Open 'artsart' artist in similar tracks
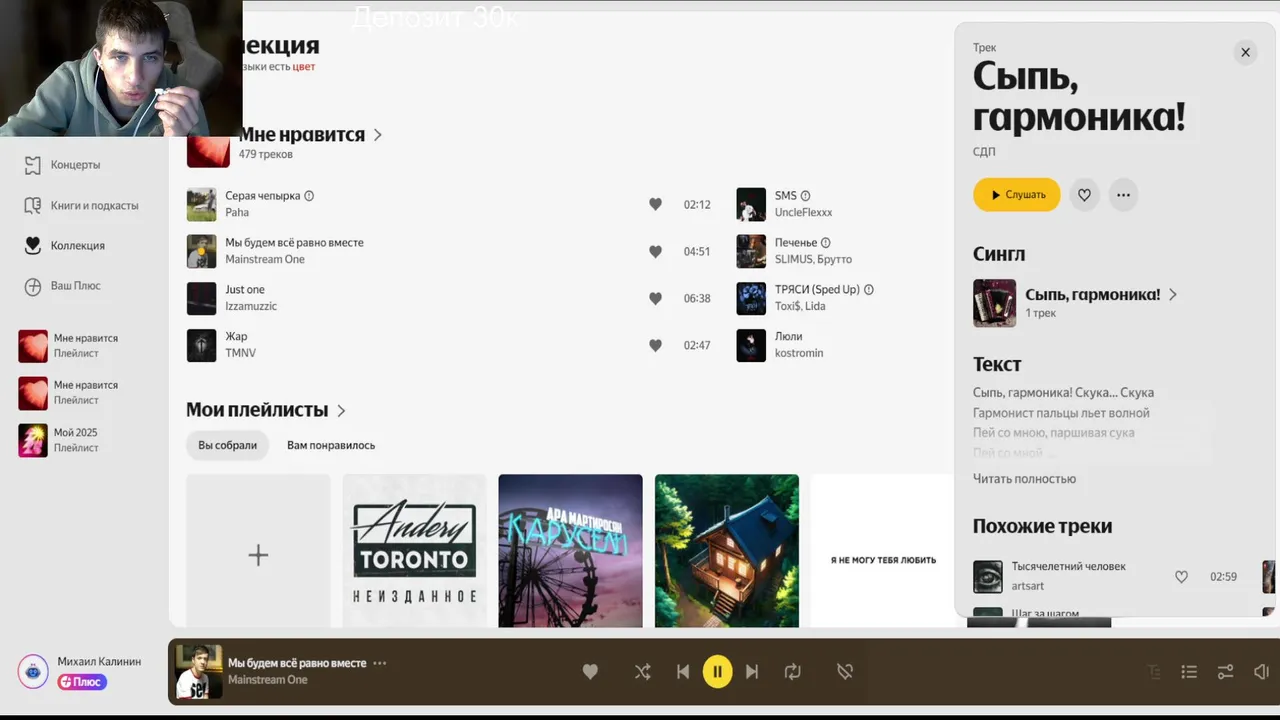The height and width of the screenshot is (720, 1280). click(1027, 586)
